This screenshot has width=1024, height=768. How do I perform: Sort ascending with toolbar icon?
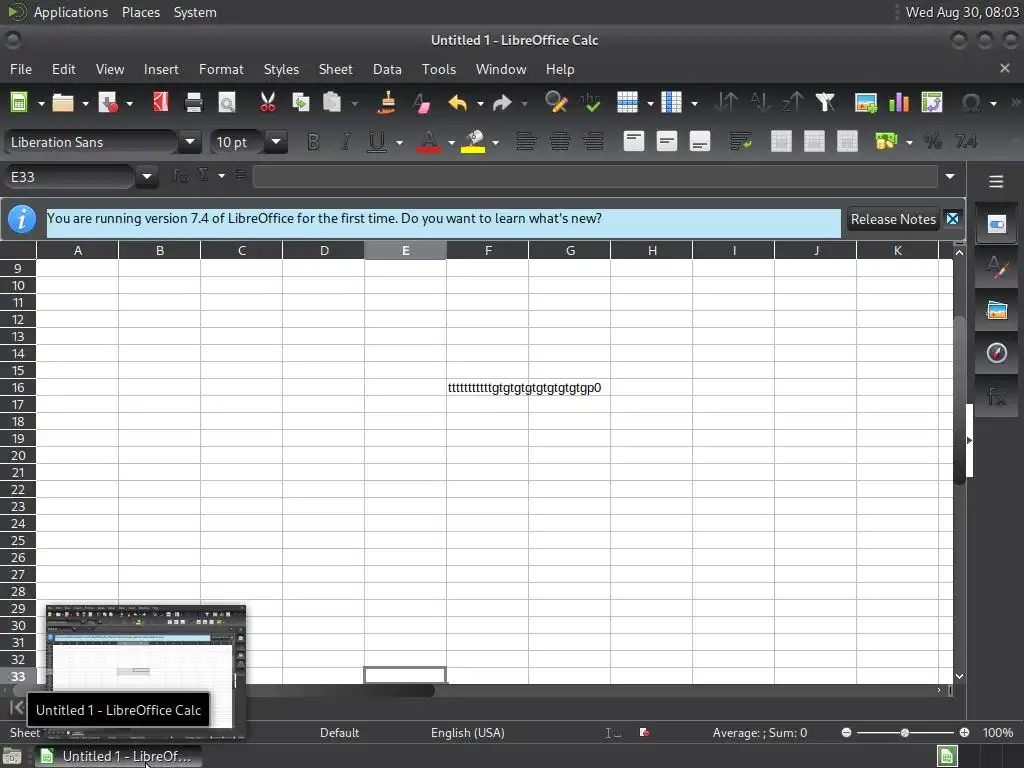pyautogui.click(x=760, y=103)
